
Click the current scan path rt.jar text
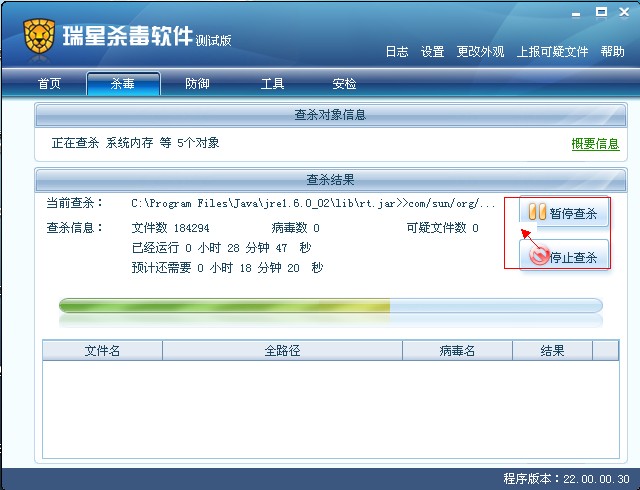(313, 203)
